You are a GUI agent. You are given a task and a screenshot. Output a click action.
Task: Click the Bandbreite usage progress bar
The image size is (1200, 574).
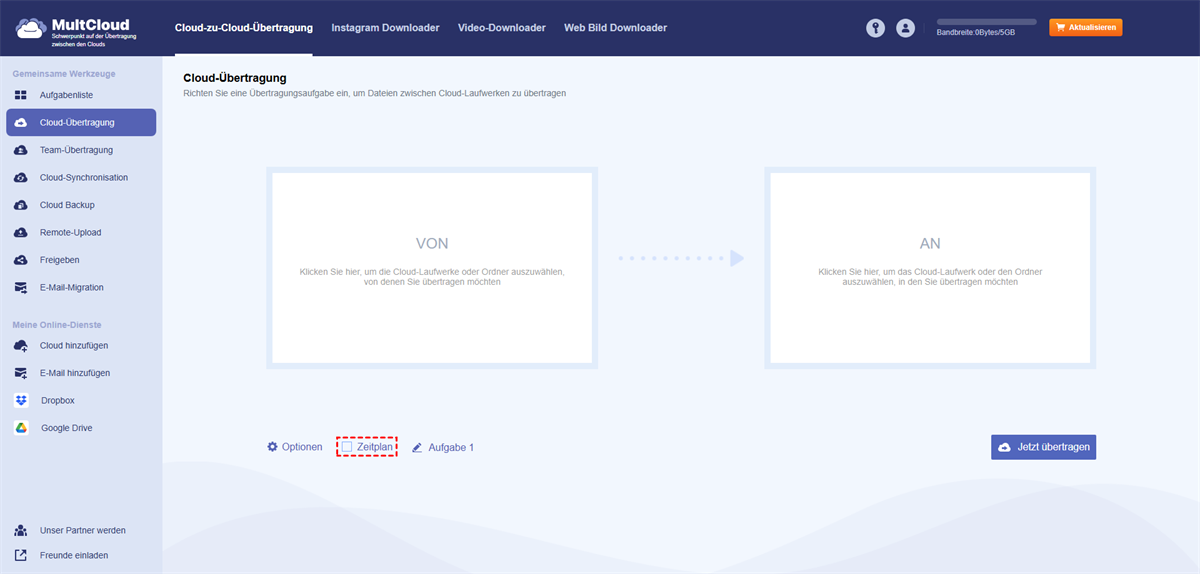point(986,22)
